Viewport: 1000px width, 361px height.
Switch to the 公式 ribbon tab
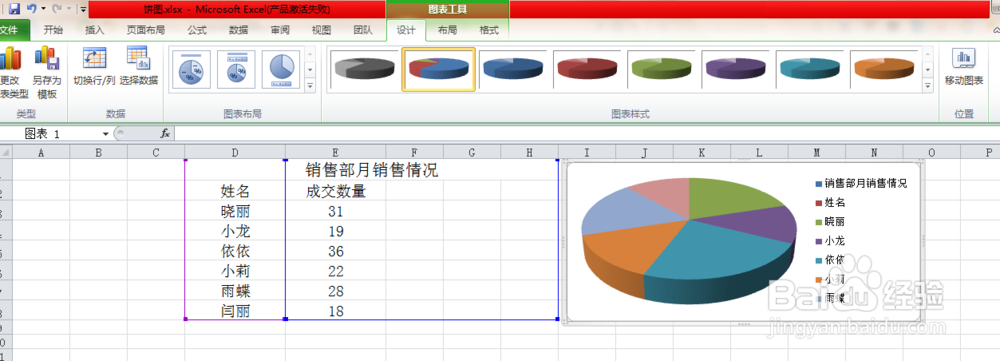(197, 30)
